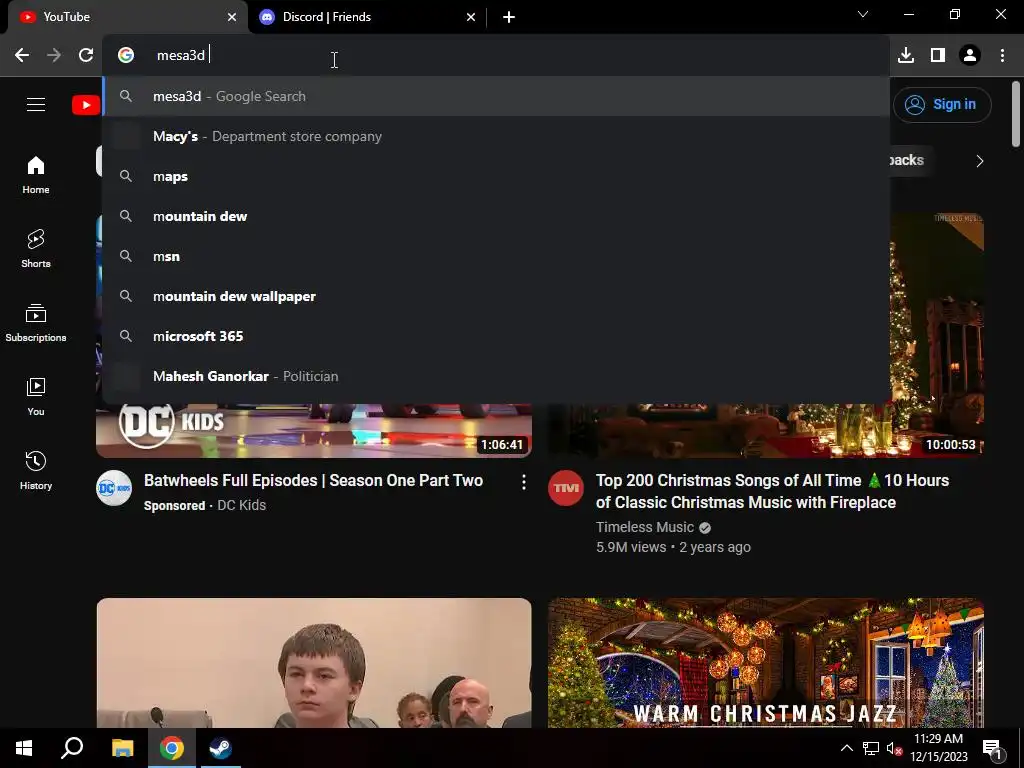Reload the page with the refresh icon

click(x=86, y=56)
